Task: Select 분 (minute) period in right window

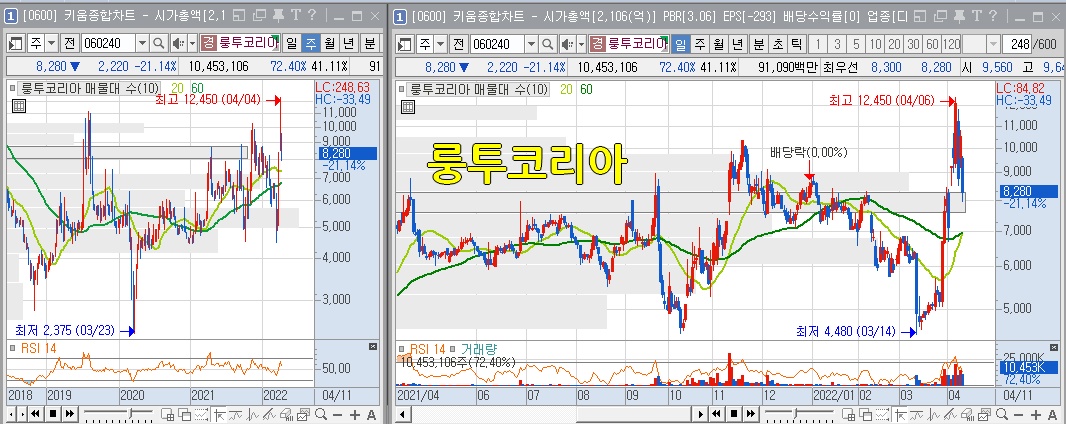Action: (758, 44)
